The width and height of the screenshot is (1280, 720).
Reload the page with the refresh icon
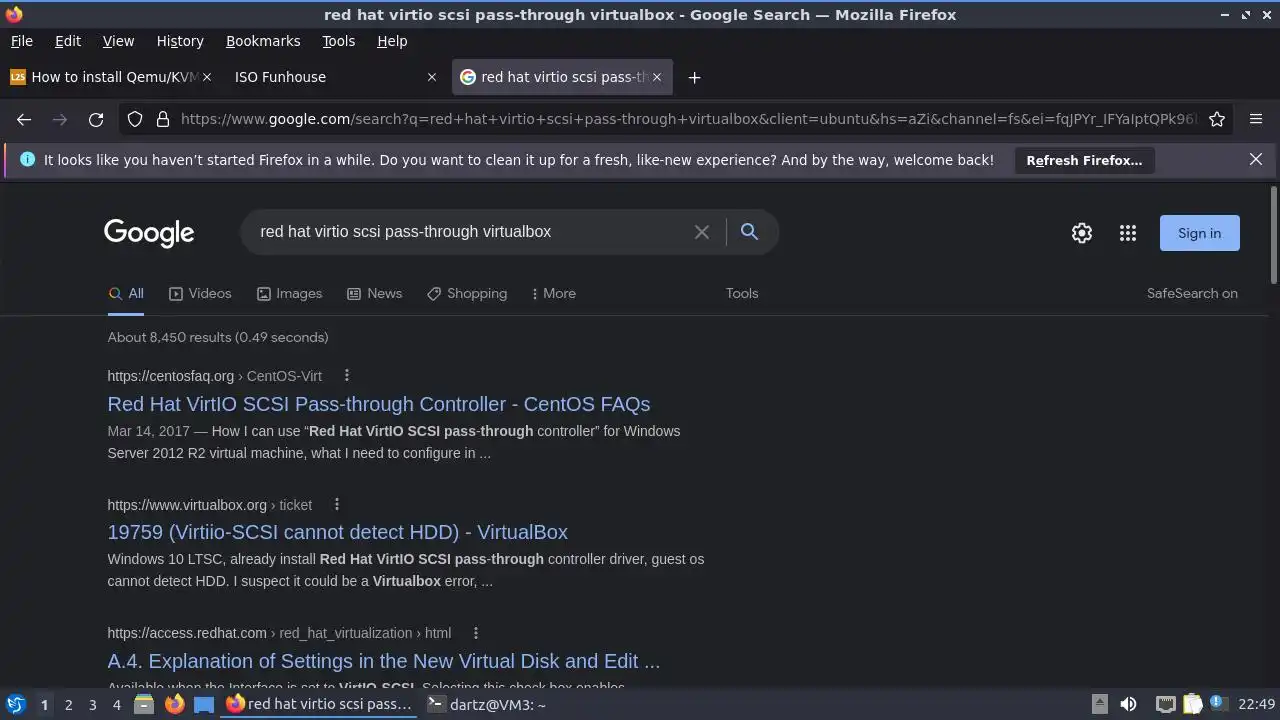point(96,119)
